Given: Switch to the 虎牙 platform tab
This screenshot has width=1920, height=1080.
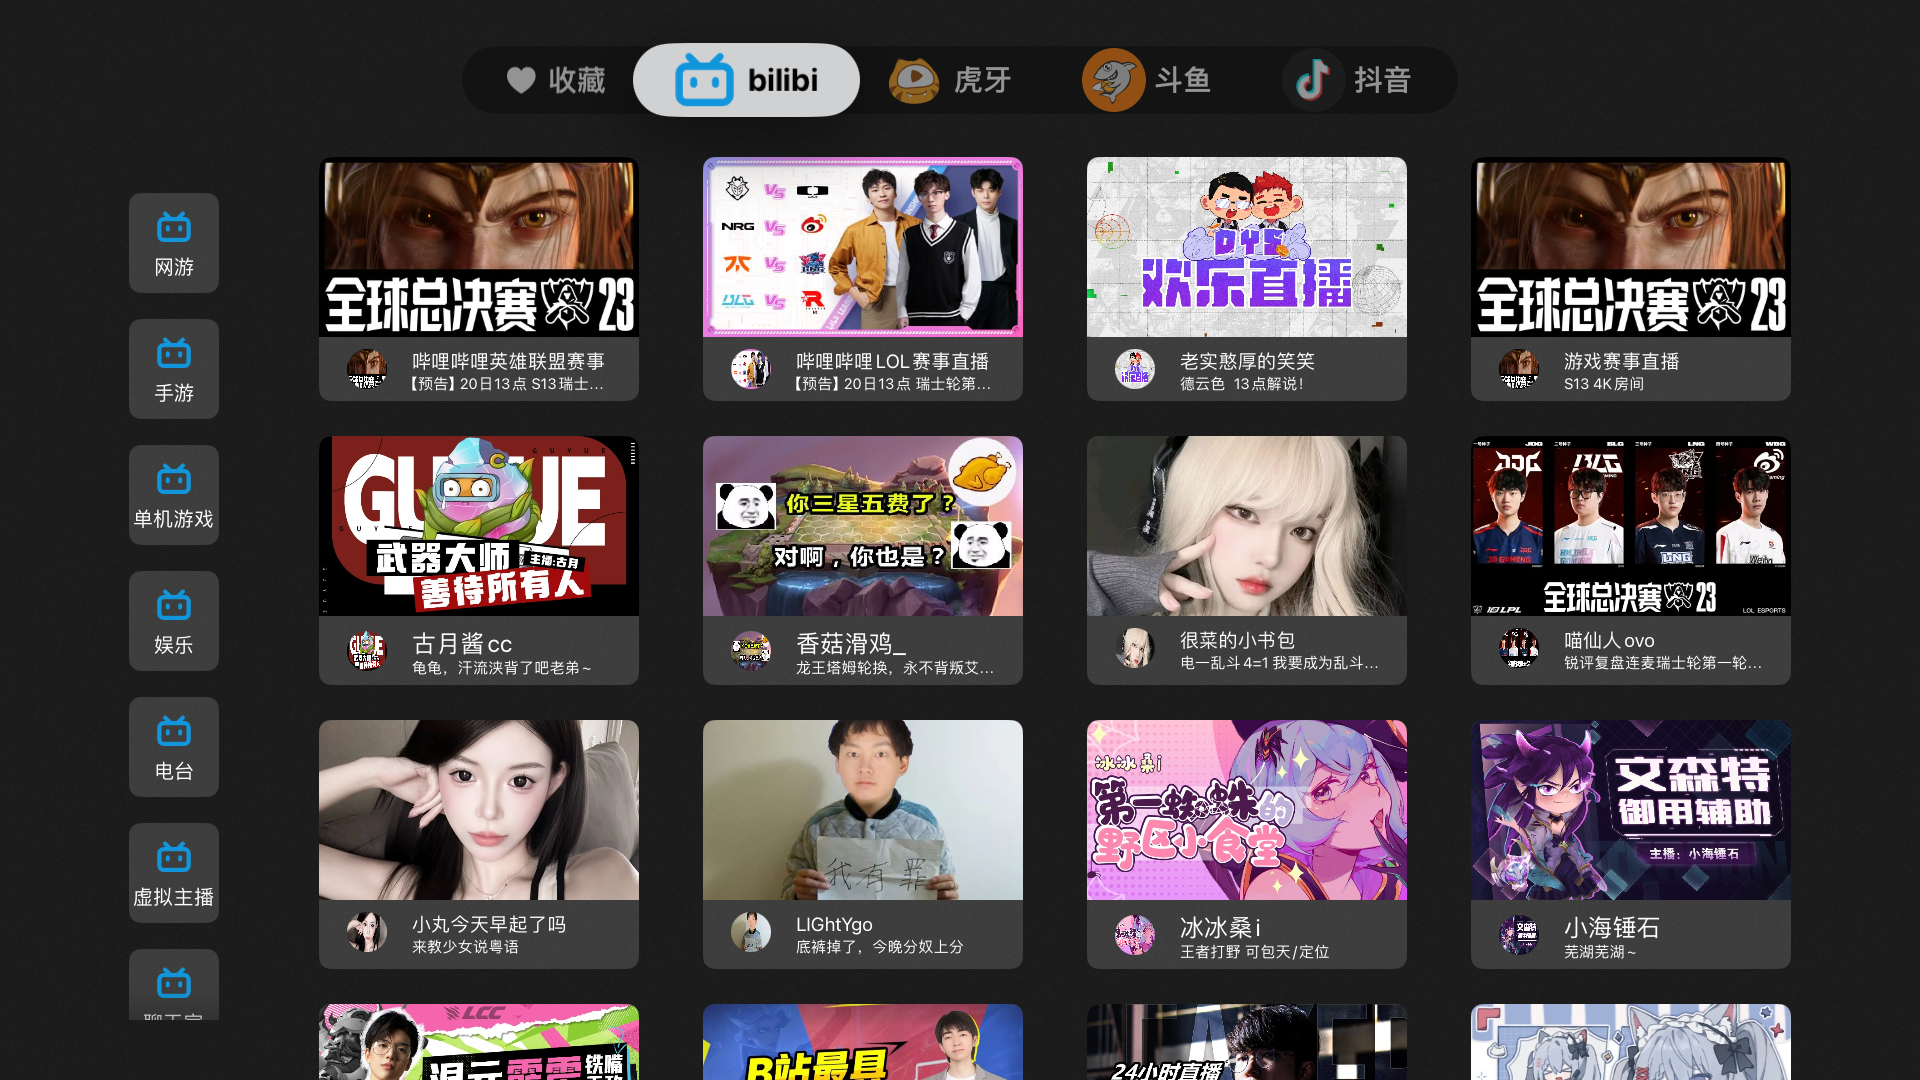Looking at the screenshot, I should click(951, 80).
